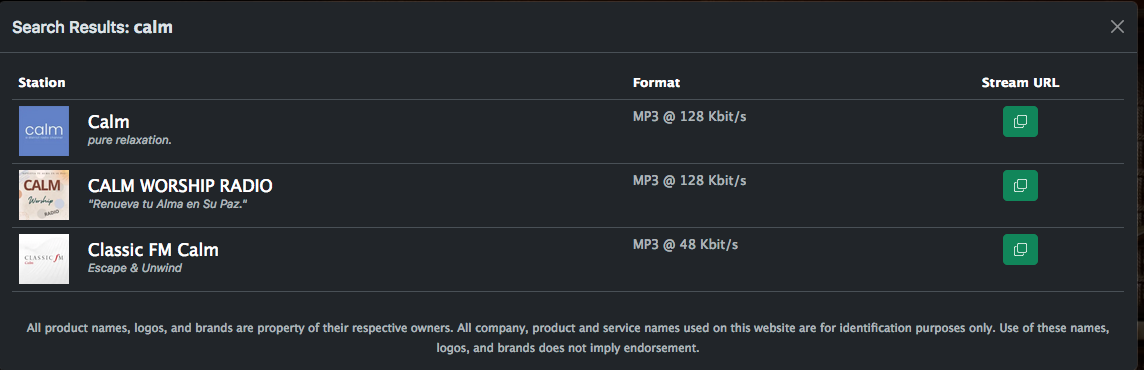Click the MP3 @ 48 Kbit/s format text
Viewport: 1144px width, 370px height.
(x=685, y=244)
